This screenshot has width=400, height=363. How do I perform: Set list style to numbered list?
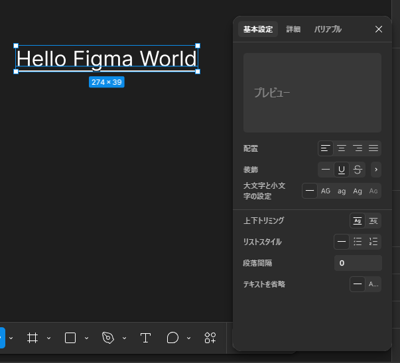373,242
